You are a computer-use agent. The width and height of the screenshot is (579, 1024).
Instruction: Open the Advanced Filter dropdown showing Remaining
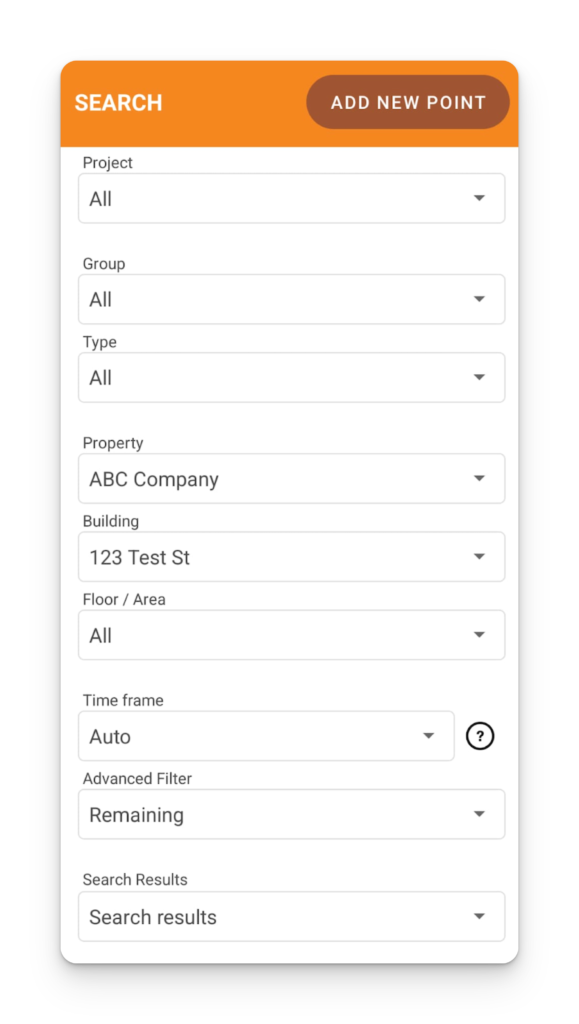coord(291,814)
